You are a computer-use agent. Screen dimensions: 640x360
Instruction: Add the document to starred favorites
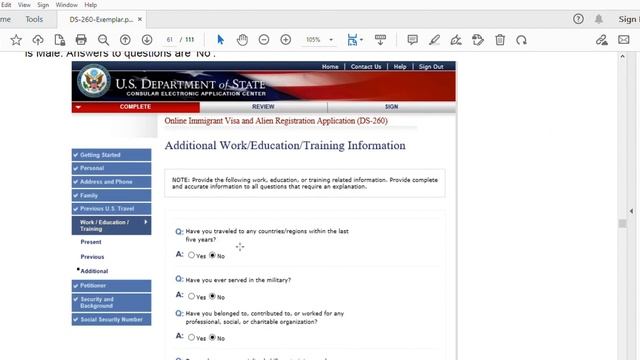point(16,40)
